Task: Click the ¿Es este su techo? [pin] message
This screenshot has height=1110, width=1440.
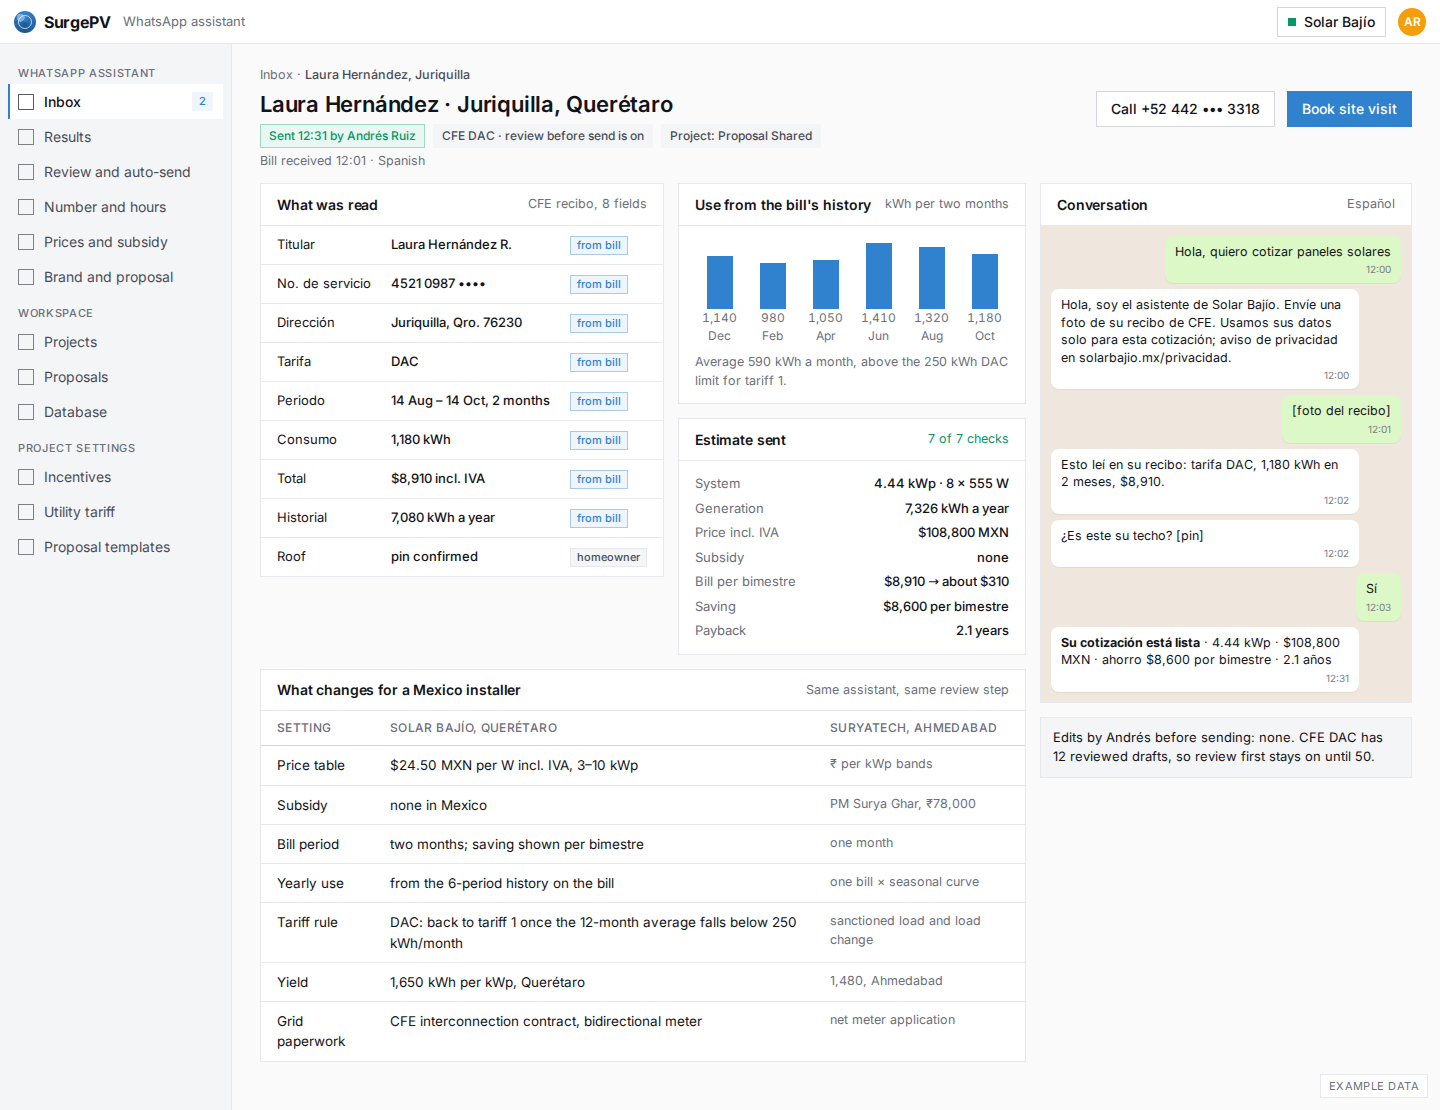Action: [x=1205, y=544]
